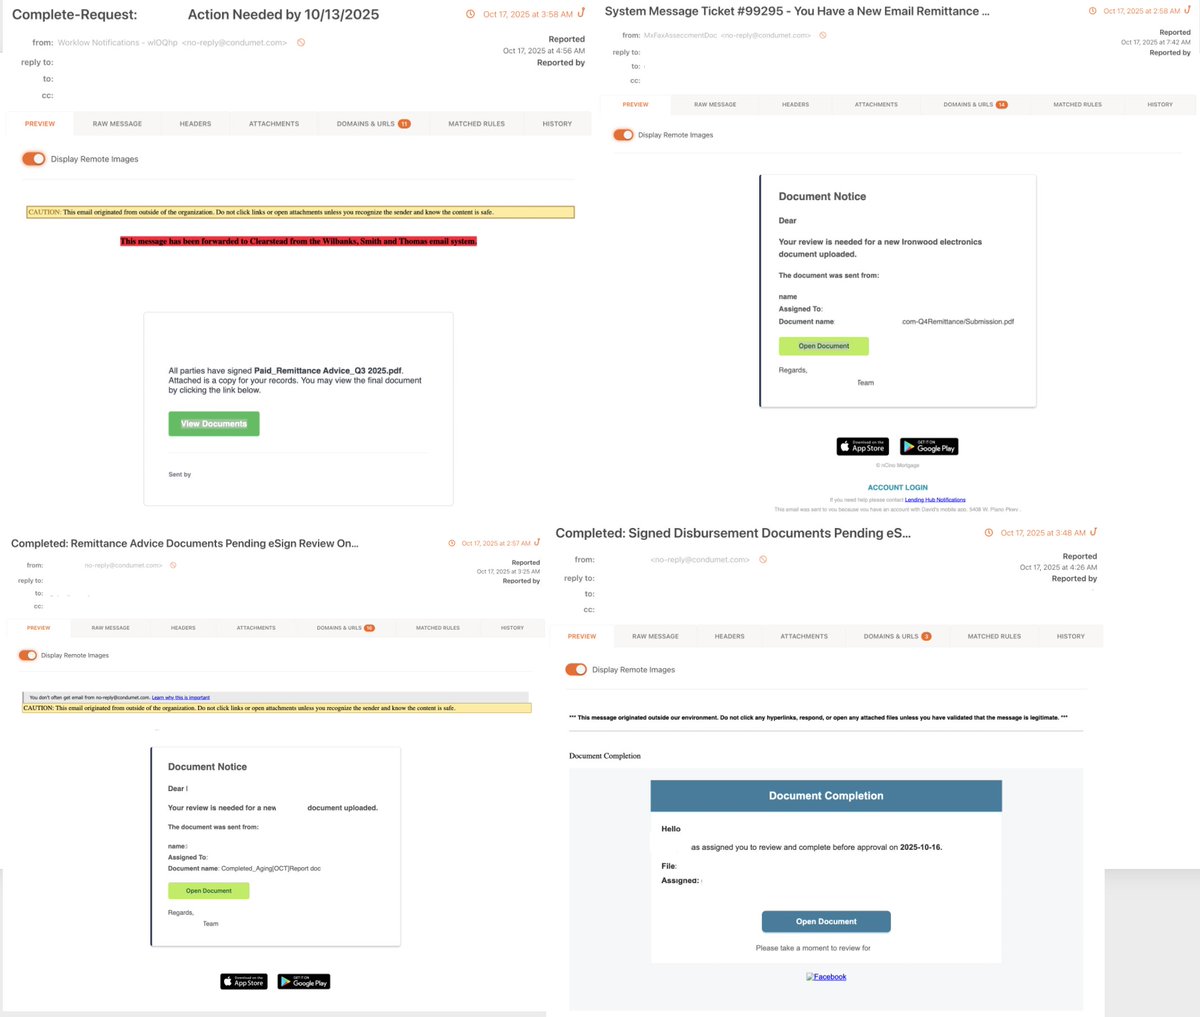1200x1017 pixels.
Task: Click the Paid_Remittance Advice_Q3 2025.pdf filename text
Action: [328, 371]
